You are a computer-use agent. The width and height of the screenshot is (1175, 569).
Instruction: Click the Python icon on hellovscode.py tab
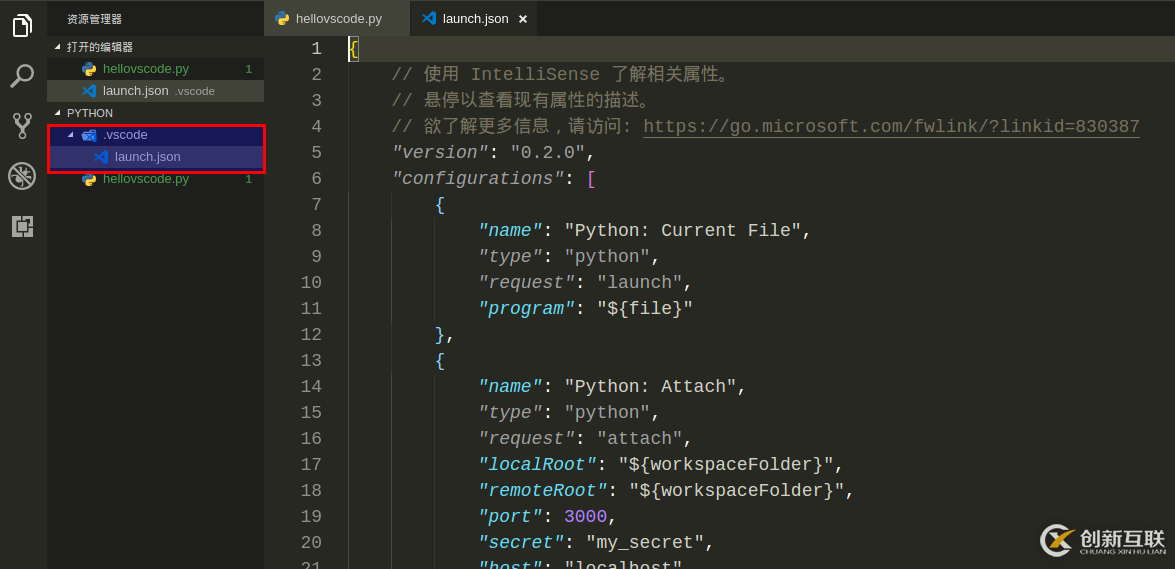point(282,19)
